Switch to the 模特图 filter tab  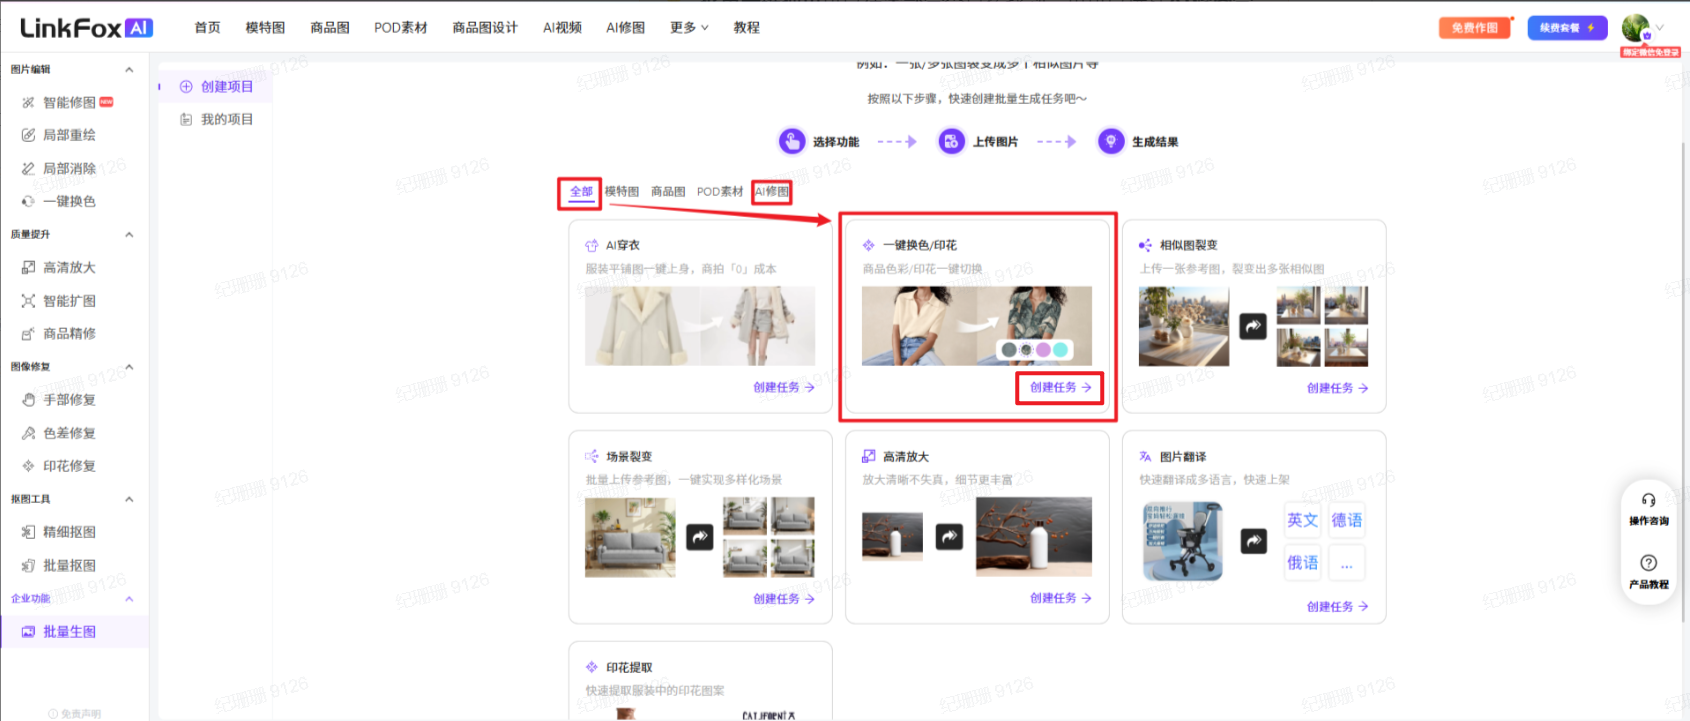(622, 191)
